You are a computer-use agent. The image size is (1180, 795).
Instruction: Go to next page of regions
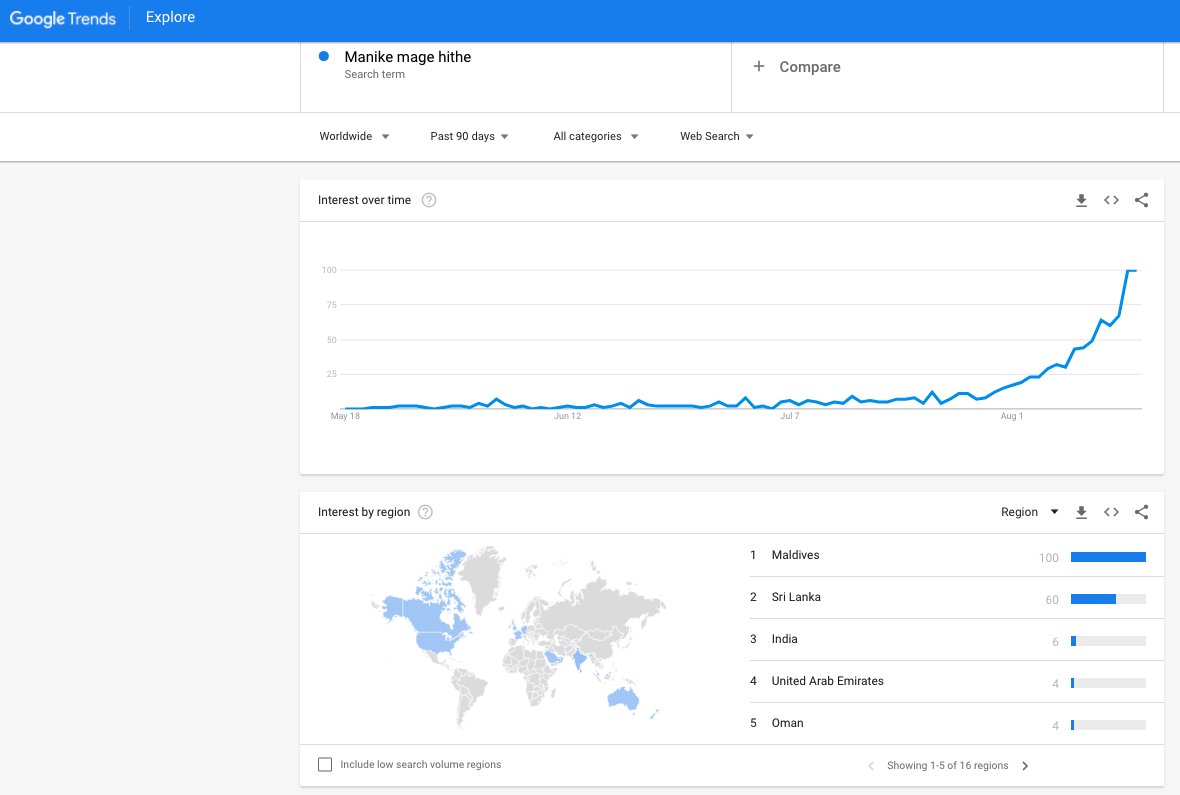coord(1025,766)
